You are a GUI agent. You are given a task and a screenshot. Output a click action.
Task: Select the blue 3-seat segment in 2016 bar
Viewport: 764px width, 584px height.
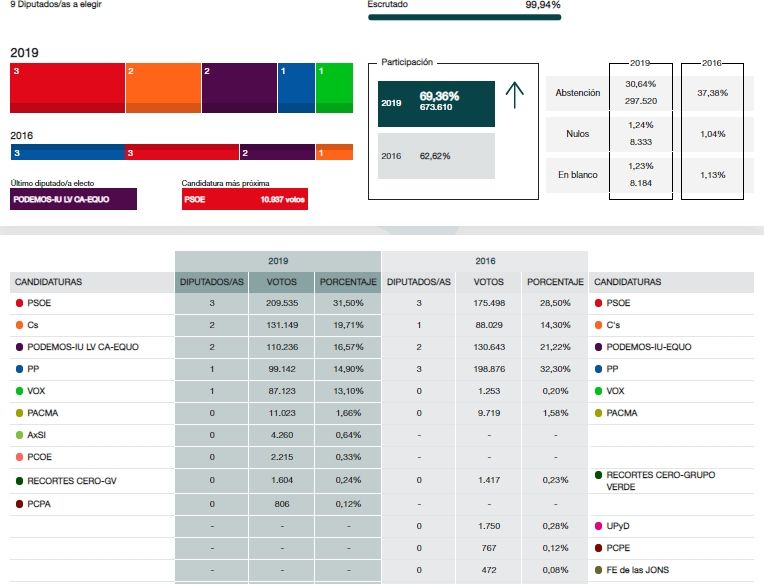pyautogui.click(x=66, y=152)
